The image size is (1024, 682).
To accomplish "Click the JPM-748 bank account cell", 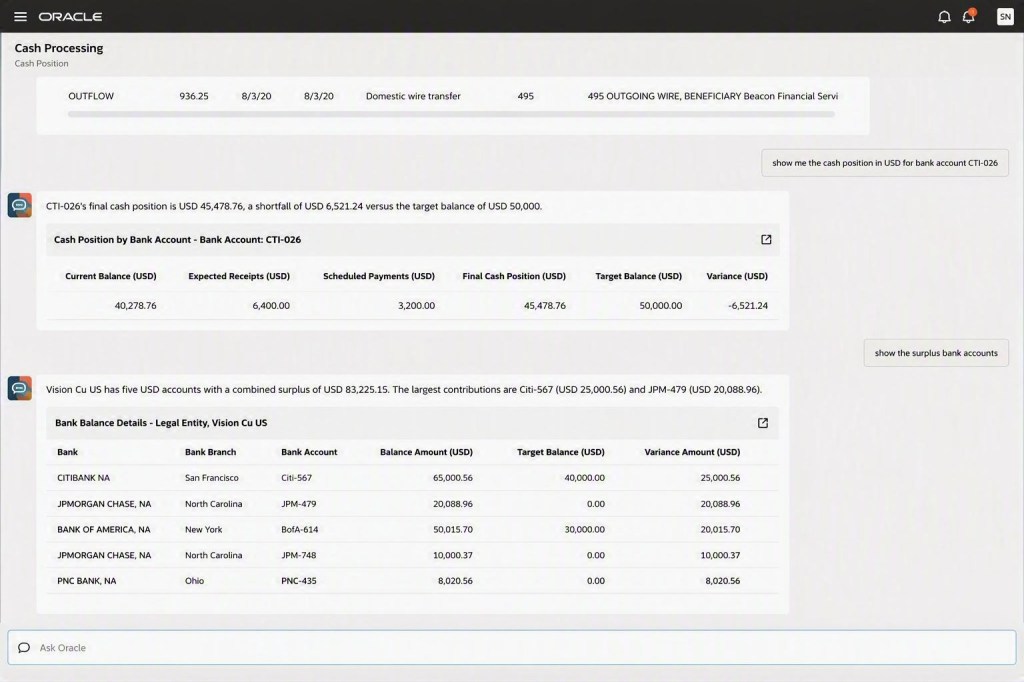I will click(298, 555).
